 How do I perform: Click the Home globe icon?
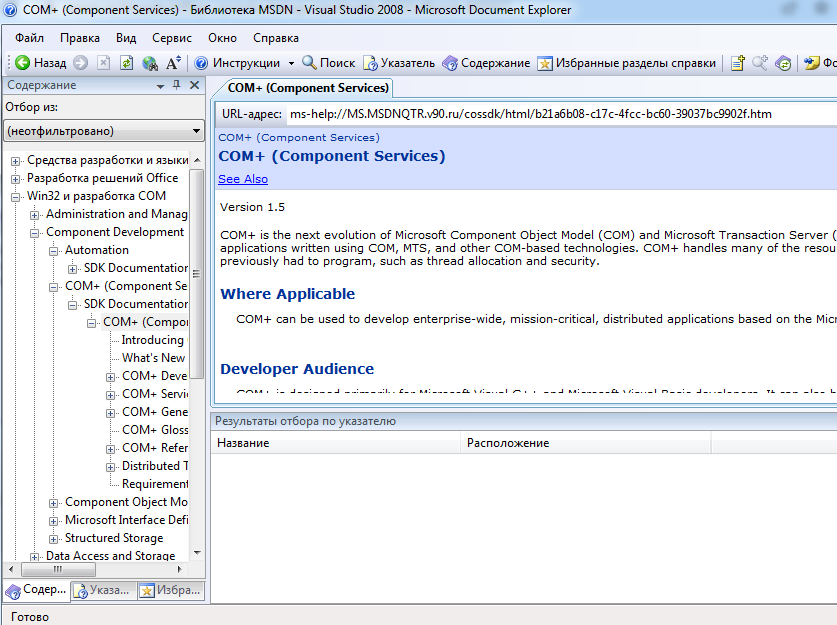[x=150, y=63]
